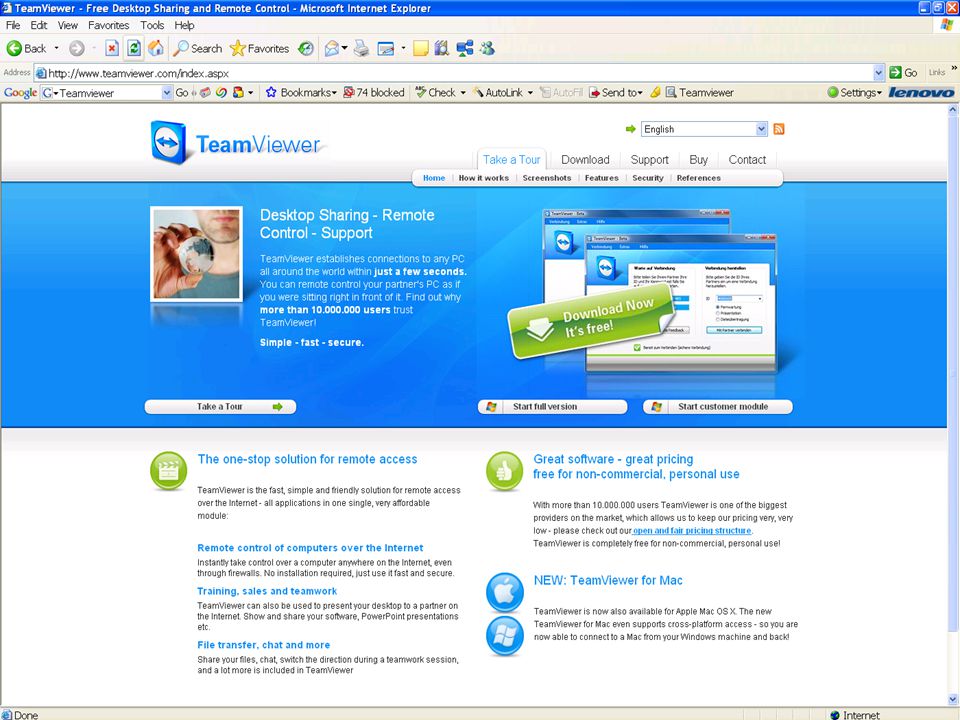
Task: Open the Search pane from the toolbar
Action: pyautogui.click(x=198, y=48)
